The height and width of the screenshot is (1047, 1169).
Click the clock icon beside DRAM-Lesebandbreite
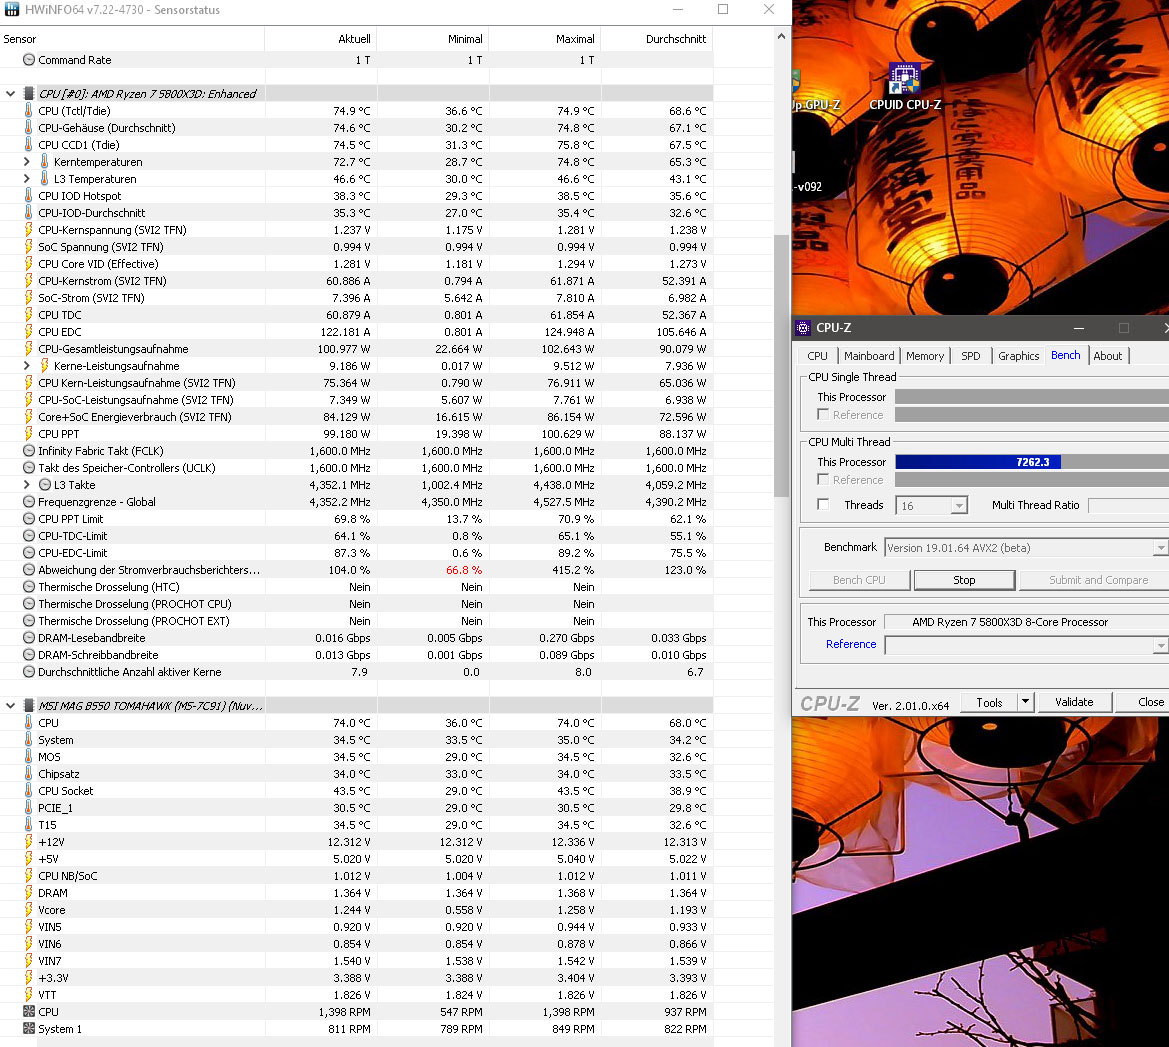28,638
